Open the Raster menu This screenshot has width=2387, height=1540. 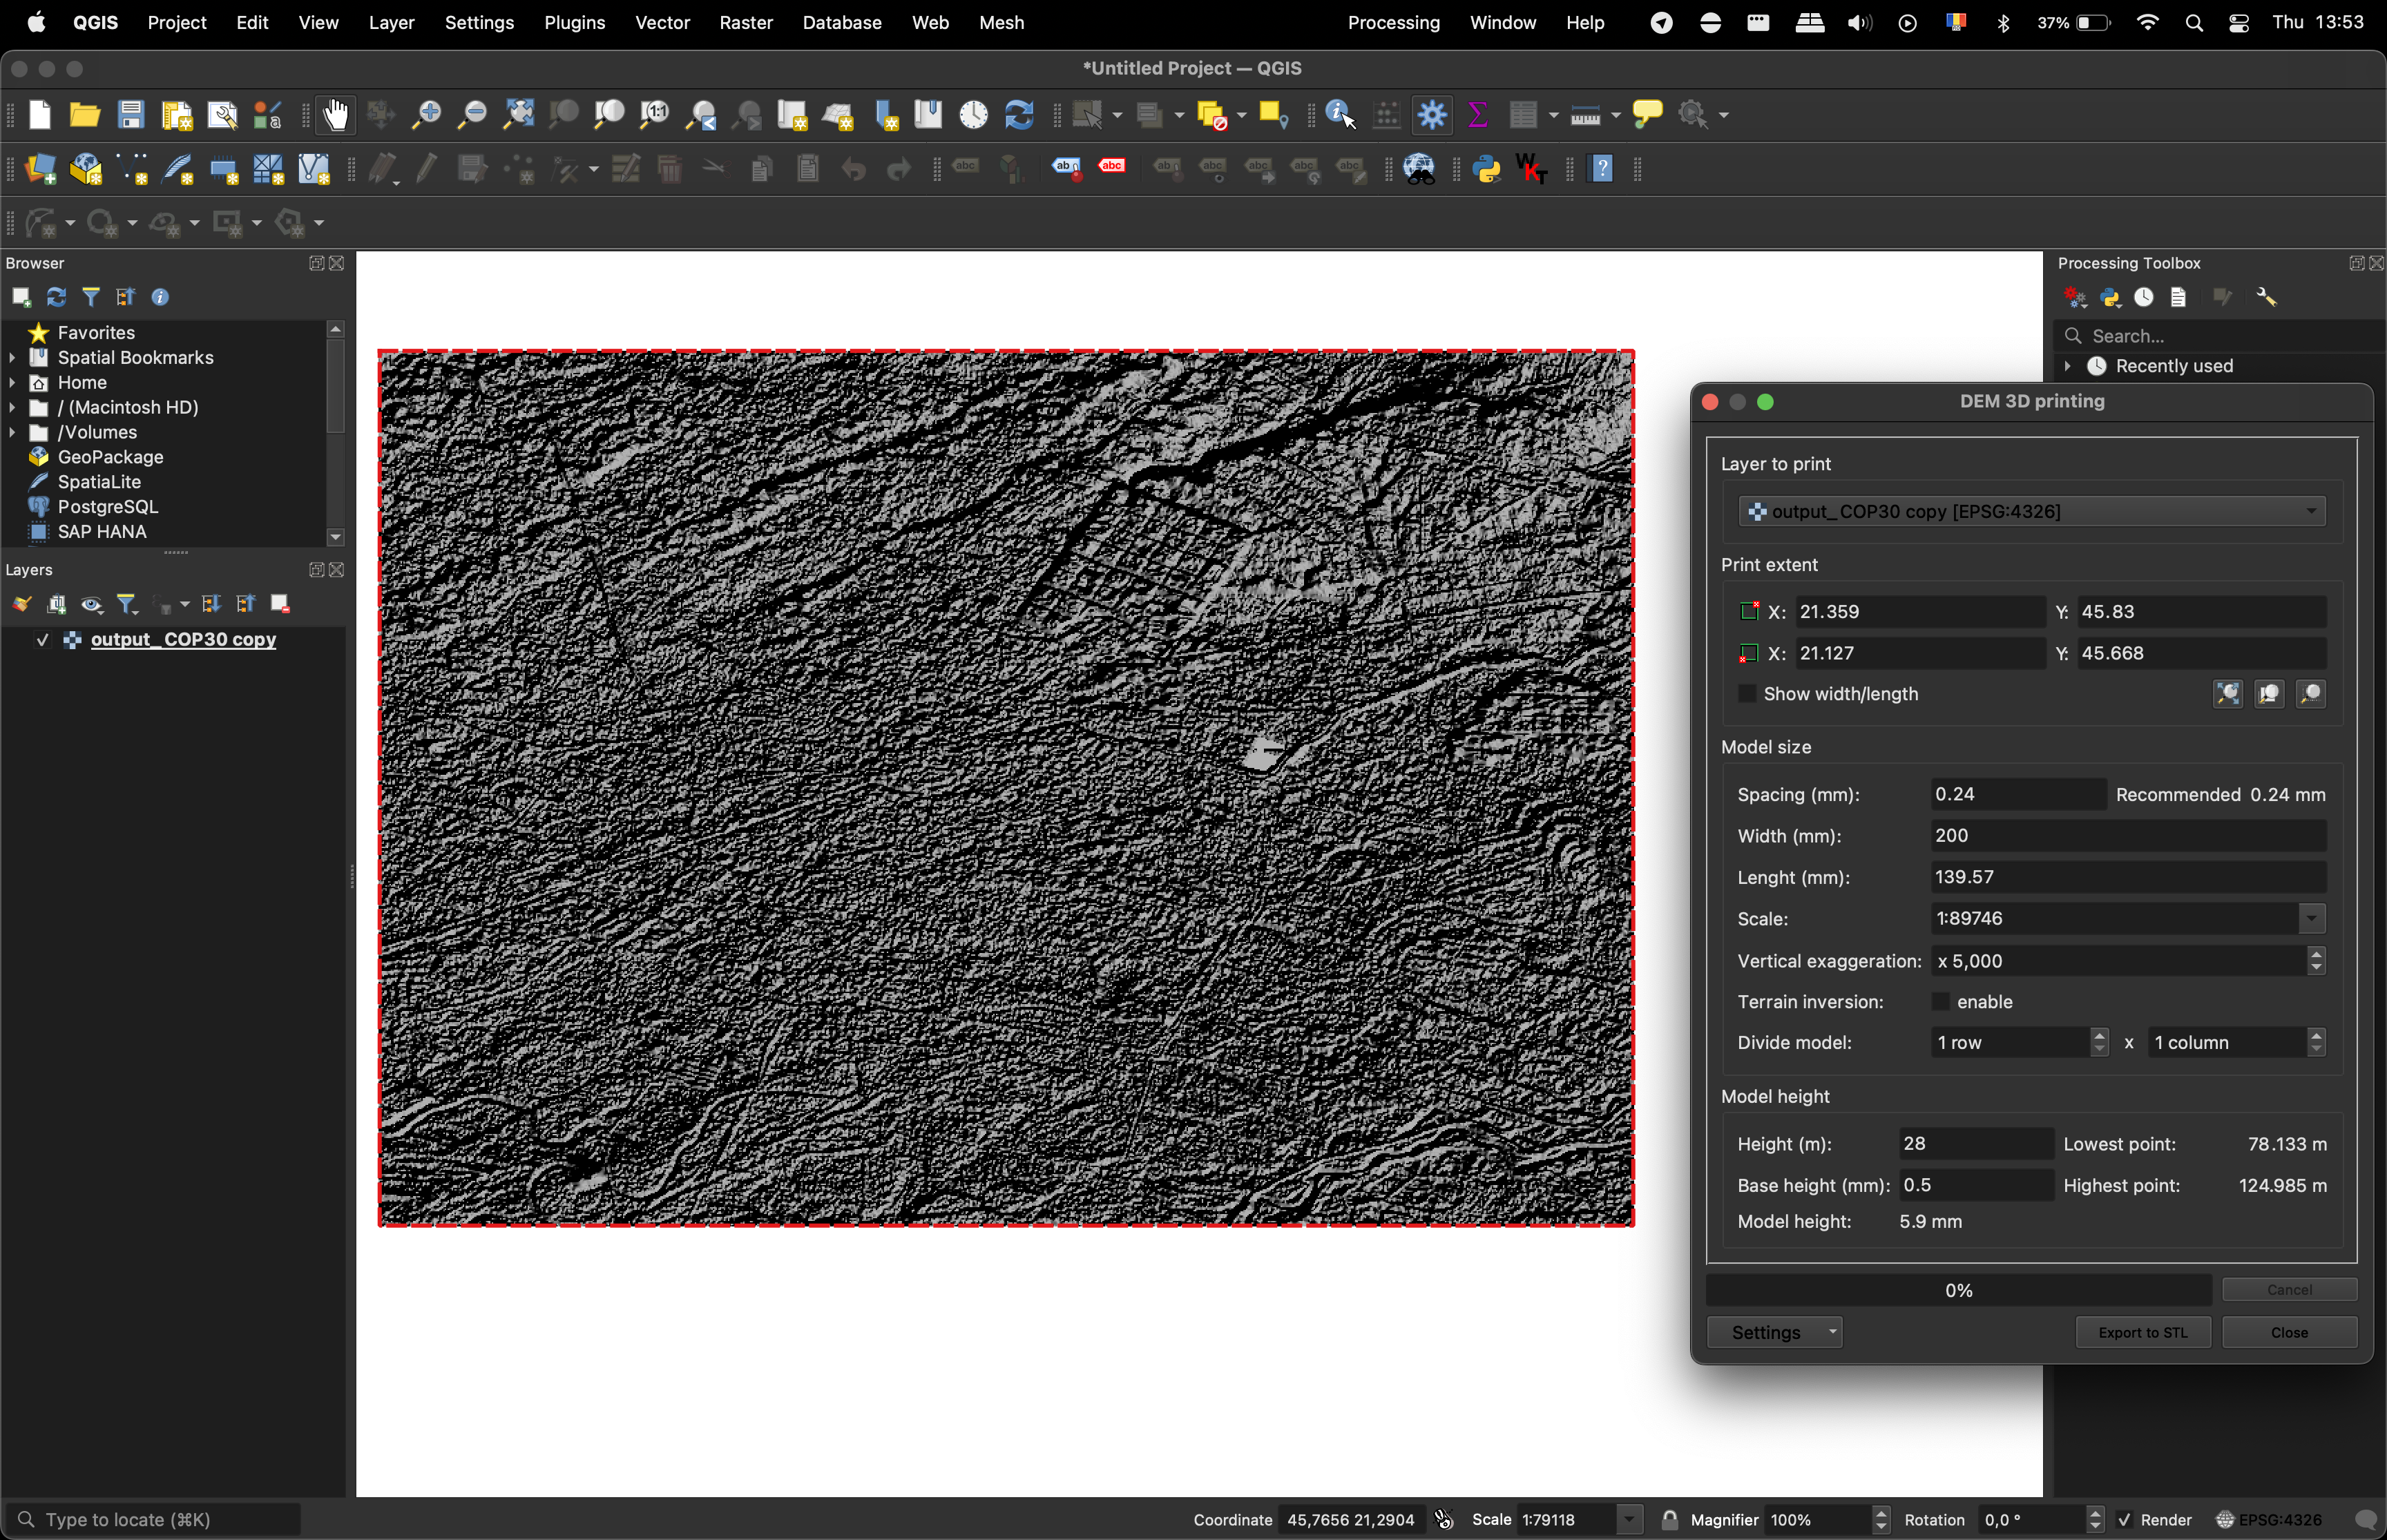click(745, 22)
